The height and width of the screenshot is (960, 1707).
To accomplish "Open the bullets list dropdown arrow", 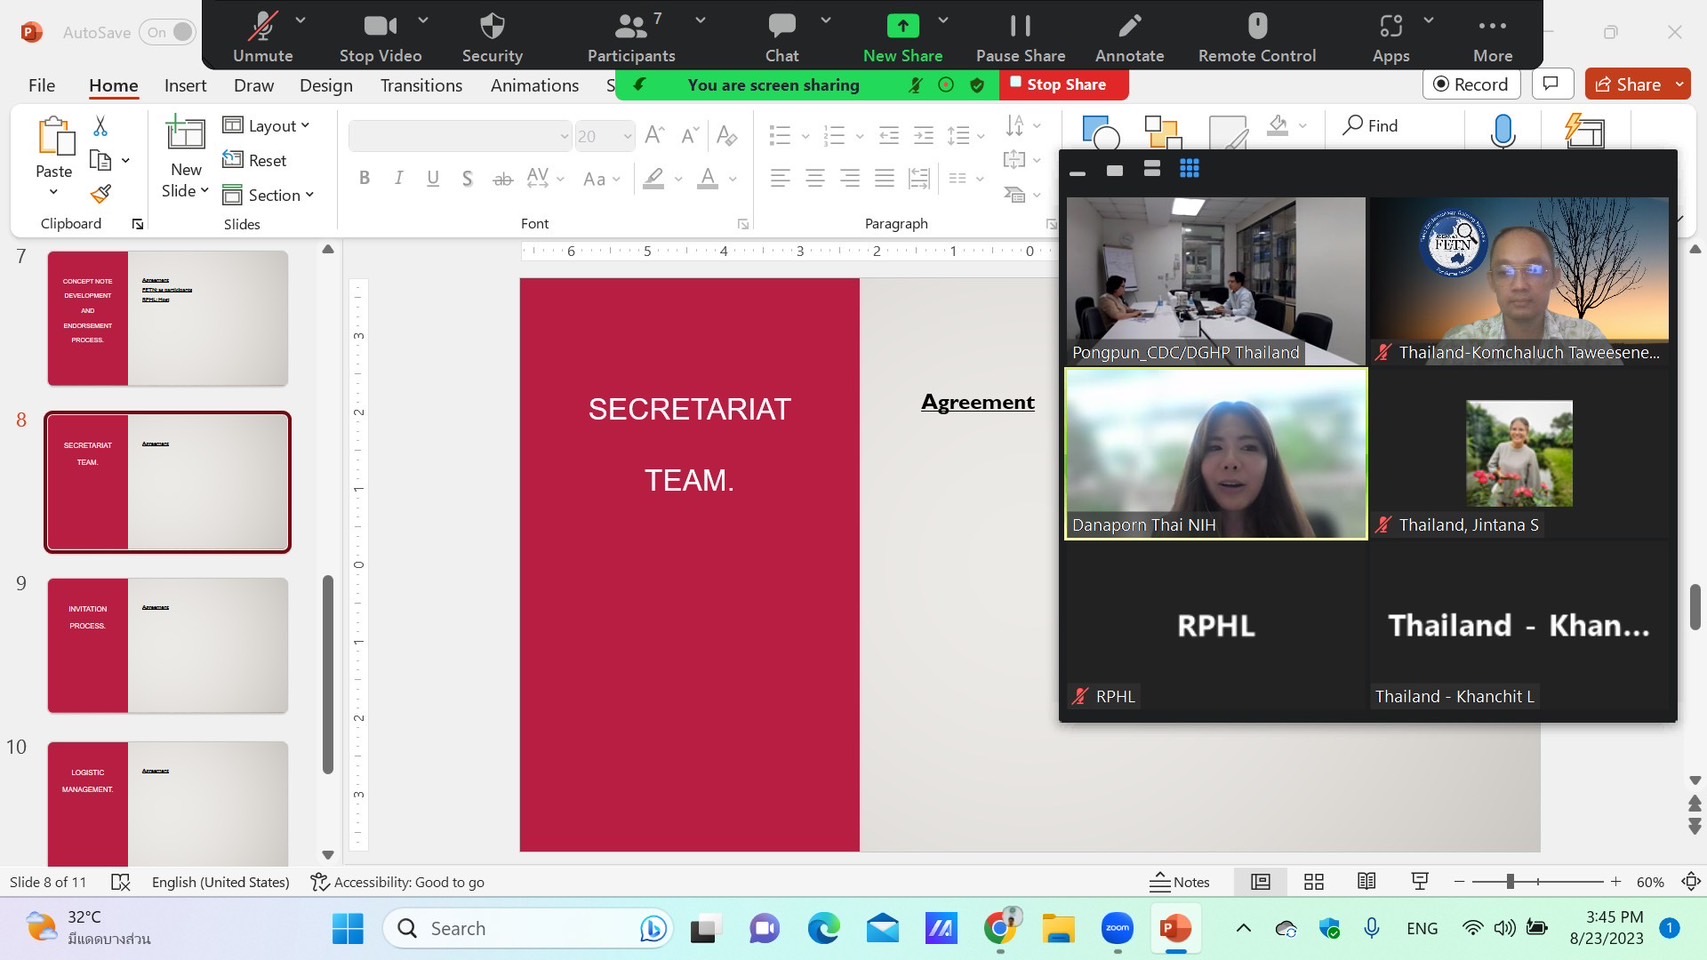I will pos(805,136).
